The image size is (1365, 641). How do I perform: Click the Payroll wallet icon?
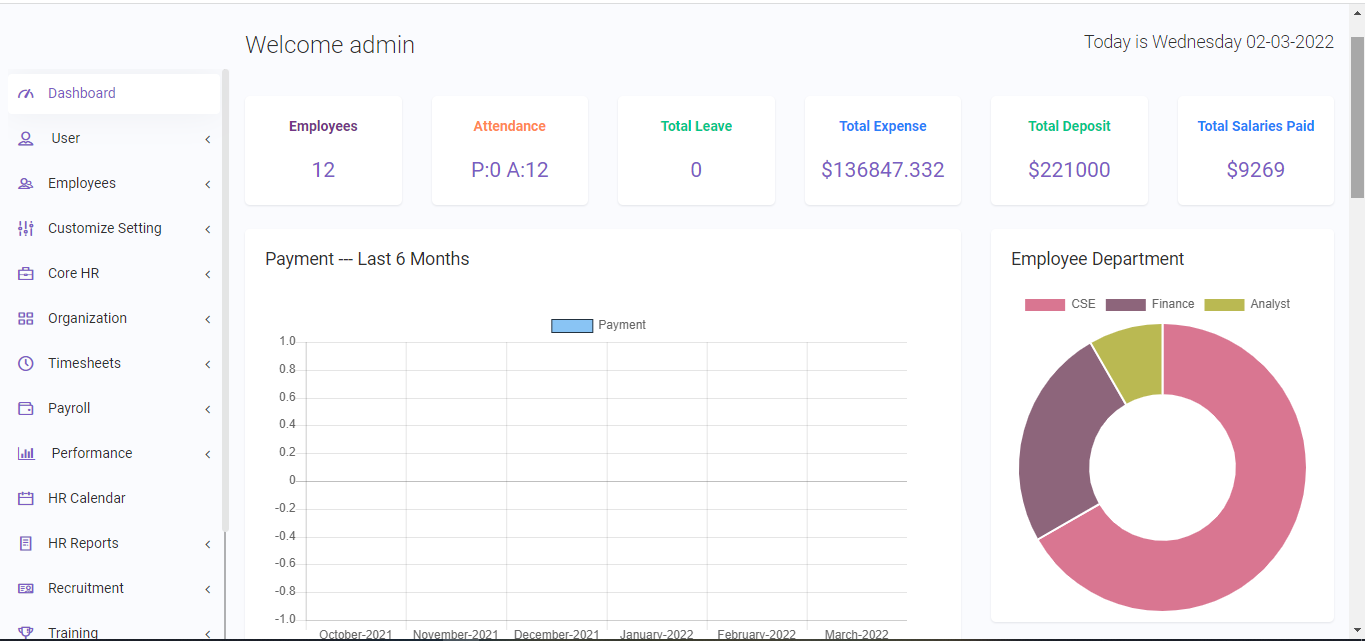26,409
